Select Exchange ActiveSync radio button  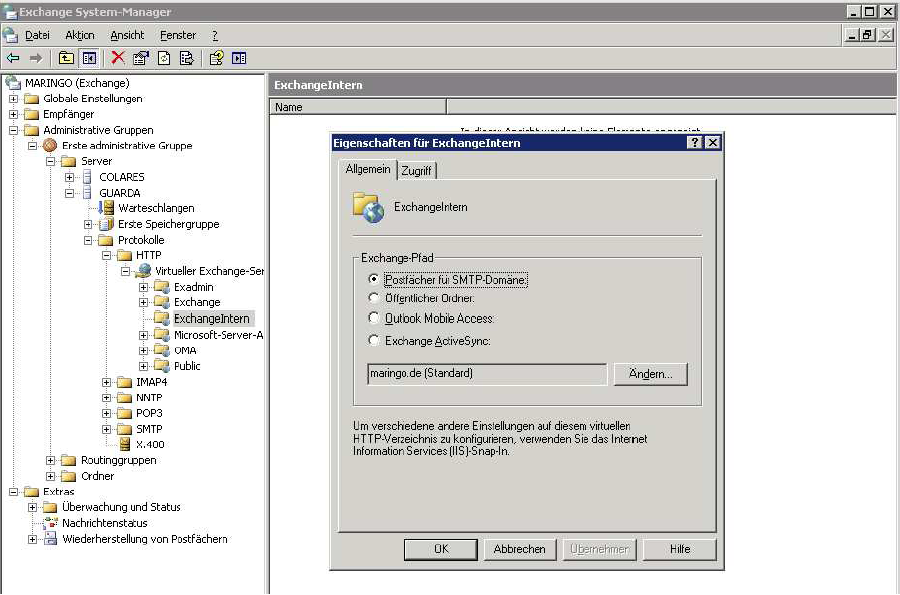coord(374,340)
